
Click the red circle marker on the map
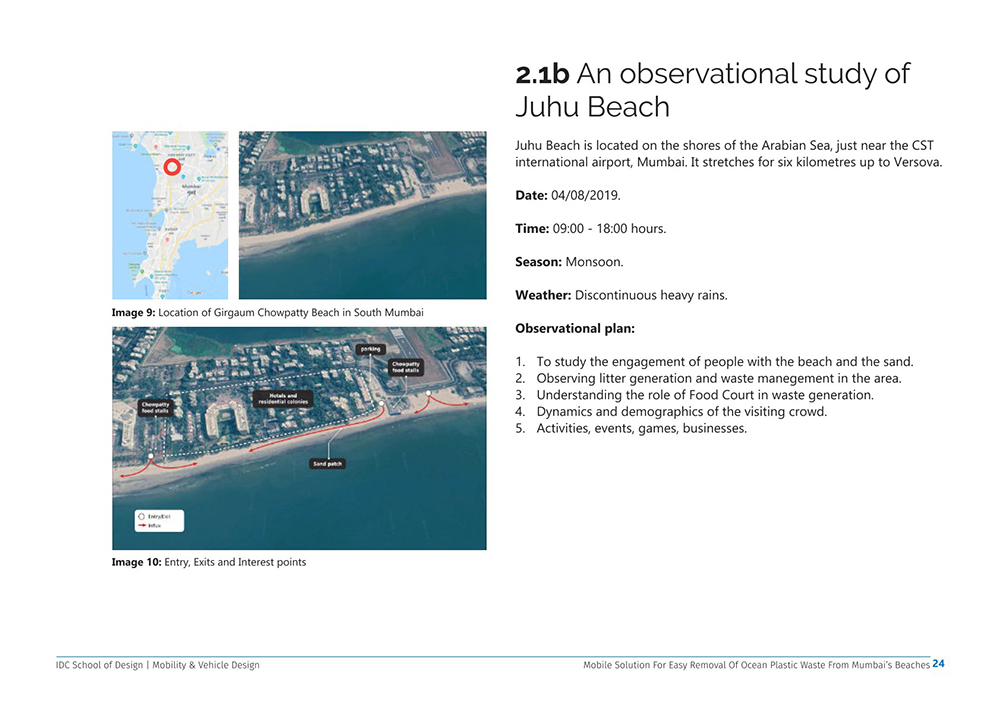coord(171,168)
